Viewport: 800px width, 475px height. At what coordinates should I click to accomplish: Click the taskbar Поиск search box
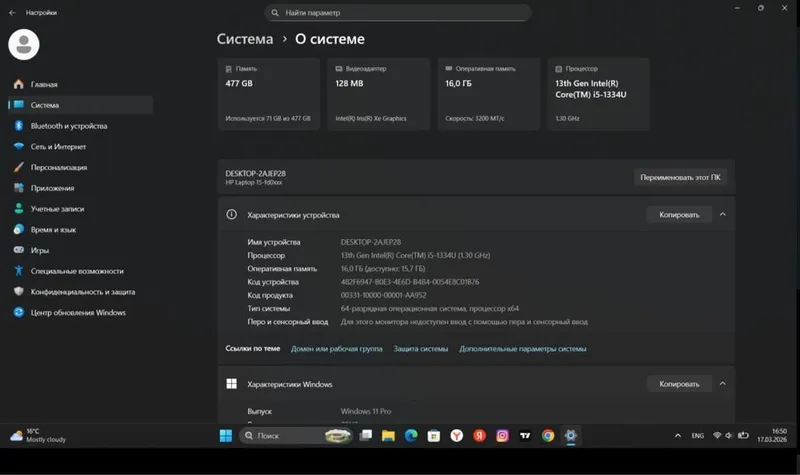click(x=296, y=436)
